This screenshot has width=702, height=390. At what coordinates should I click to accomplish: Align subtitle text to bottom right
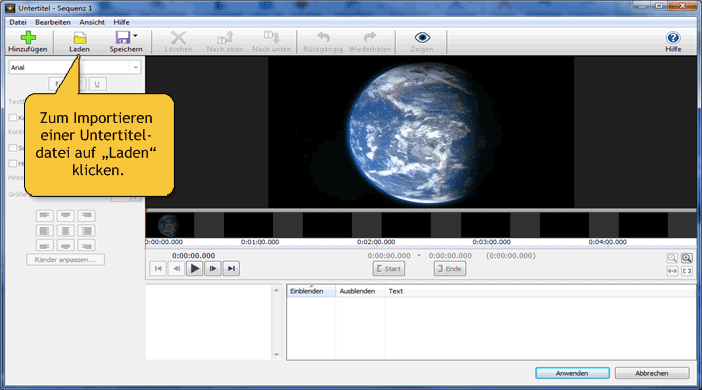[x=86, y=245]
